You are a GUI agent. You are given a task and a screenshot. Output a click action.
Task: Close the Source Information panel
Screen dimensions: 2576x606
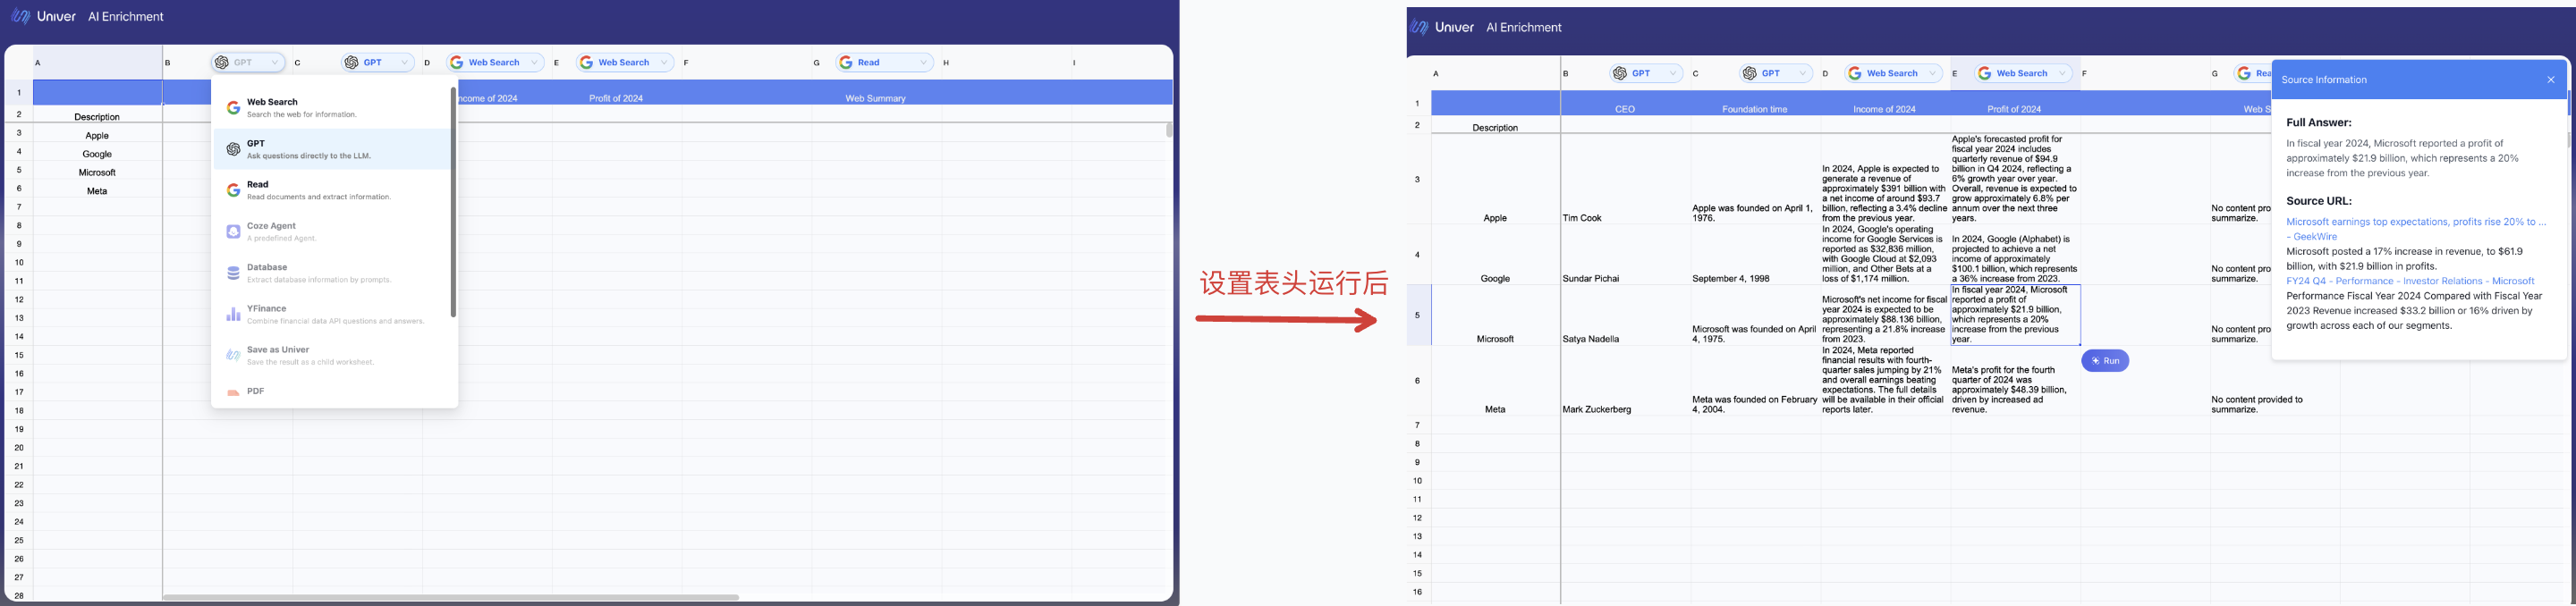pos(2551,80)
